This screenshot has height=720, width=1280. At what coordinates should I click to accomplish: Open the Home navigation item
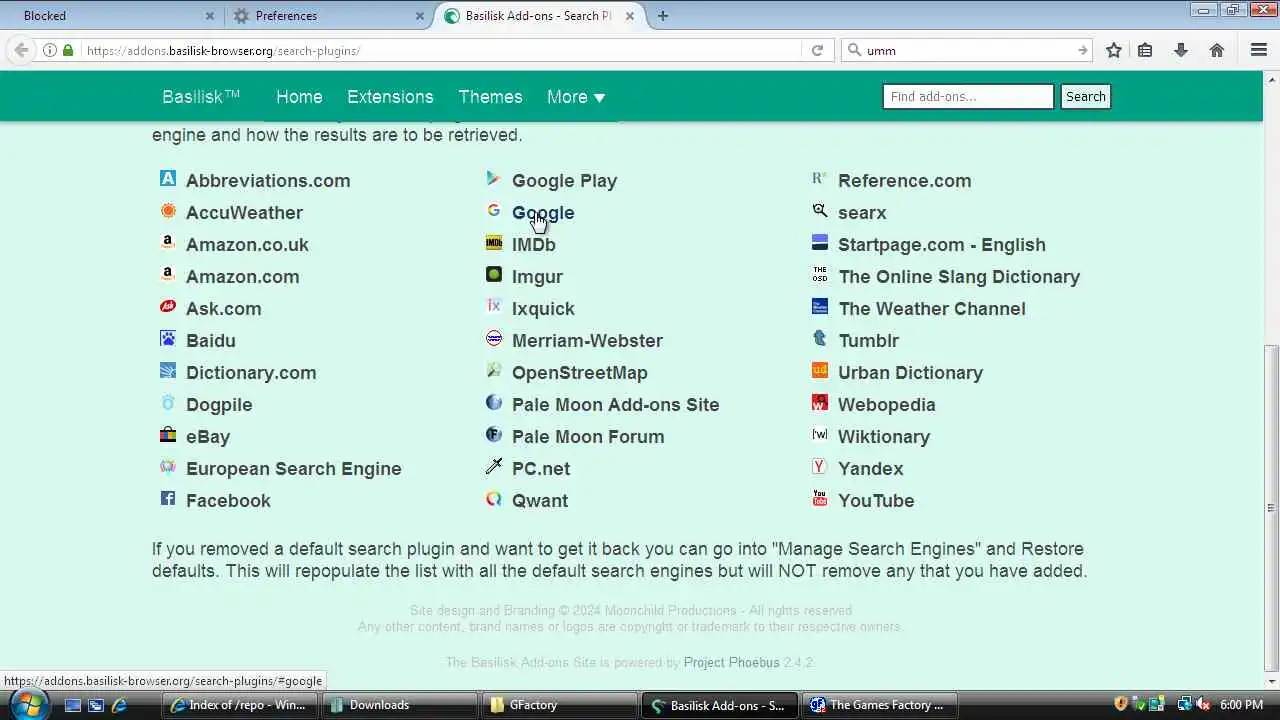click(x=299, y=97)
